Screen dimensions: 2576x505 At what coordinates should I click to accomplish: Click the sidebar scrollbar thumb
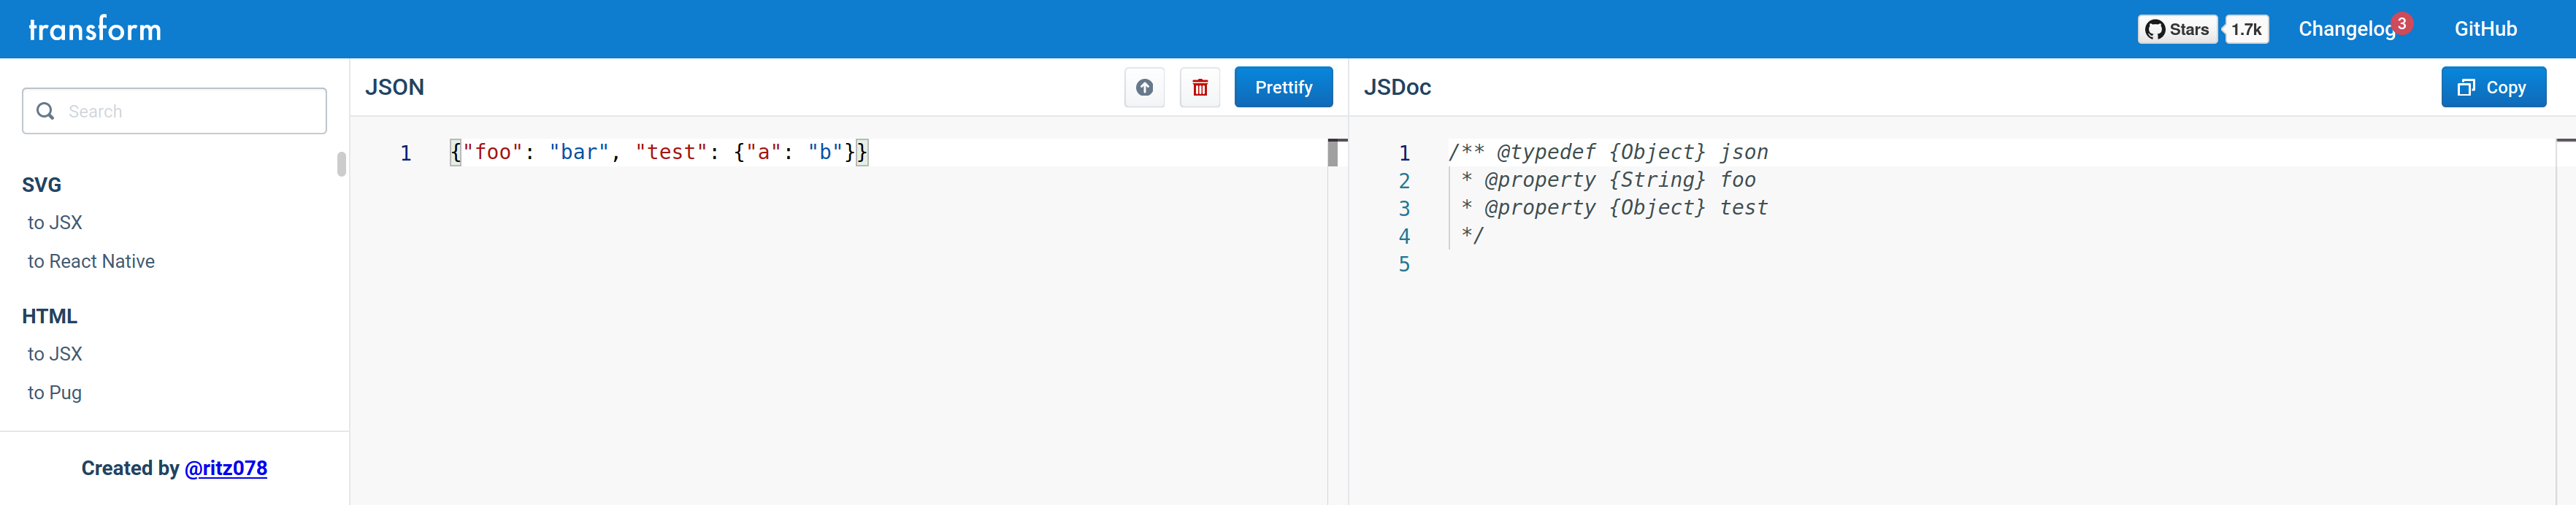click(x=341, y=164)
